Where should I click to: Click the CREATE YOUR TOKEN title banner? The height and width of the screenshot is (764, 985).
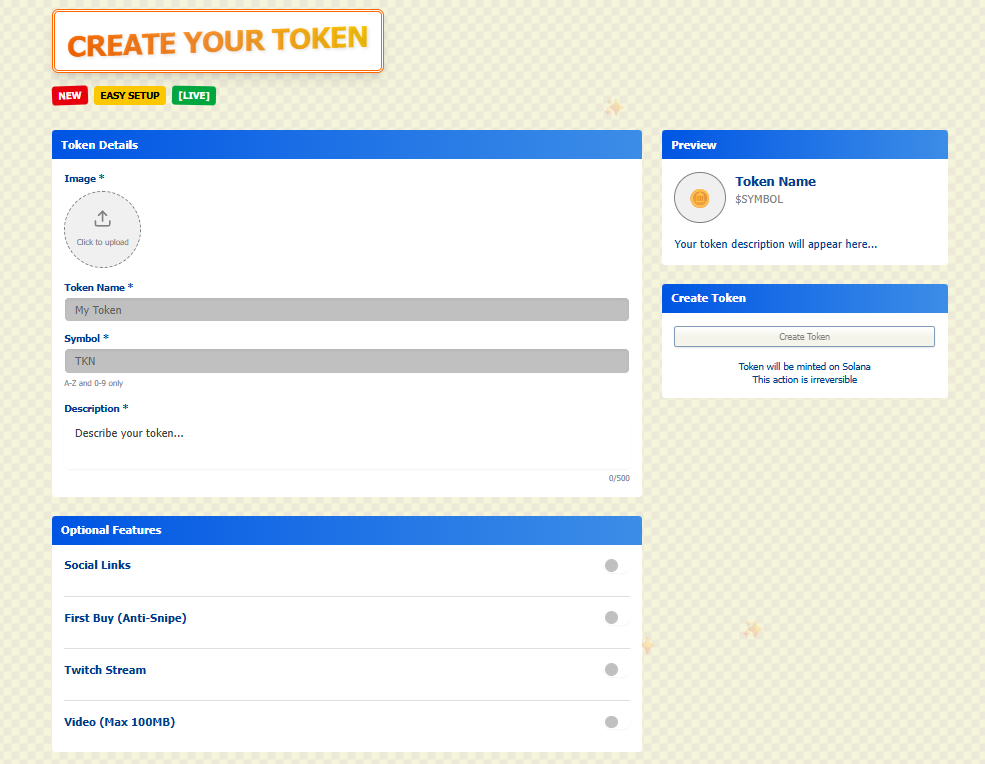point(218,42)
